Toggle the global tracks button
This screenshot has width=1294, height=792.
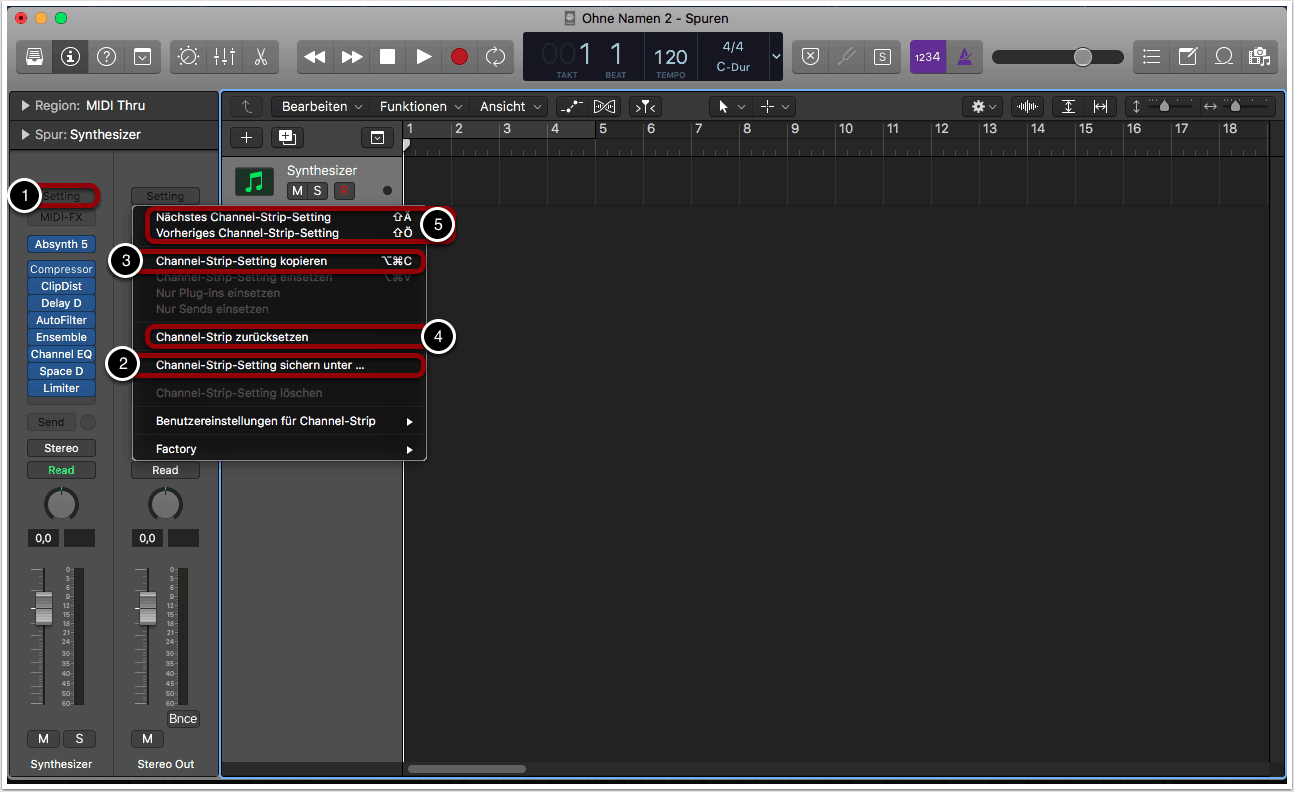pos(377,138)
